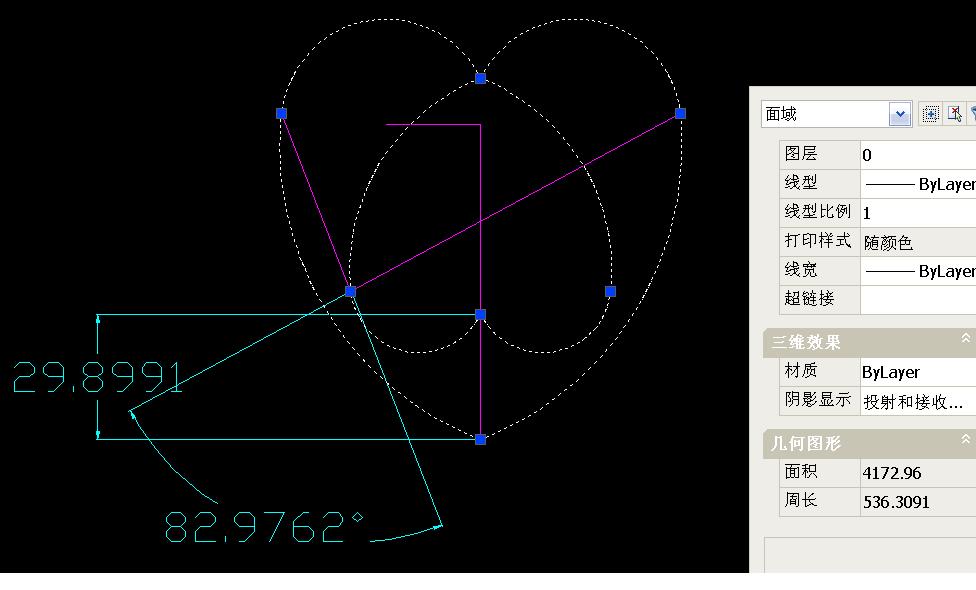Select the upper-left grip on the heart outline
The height and width of the screenshot is (590, 976).
tap(281, 113)
